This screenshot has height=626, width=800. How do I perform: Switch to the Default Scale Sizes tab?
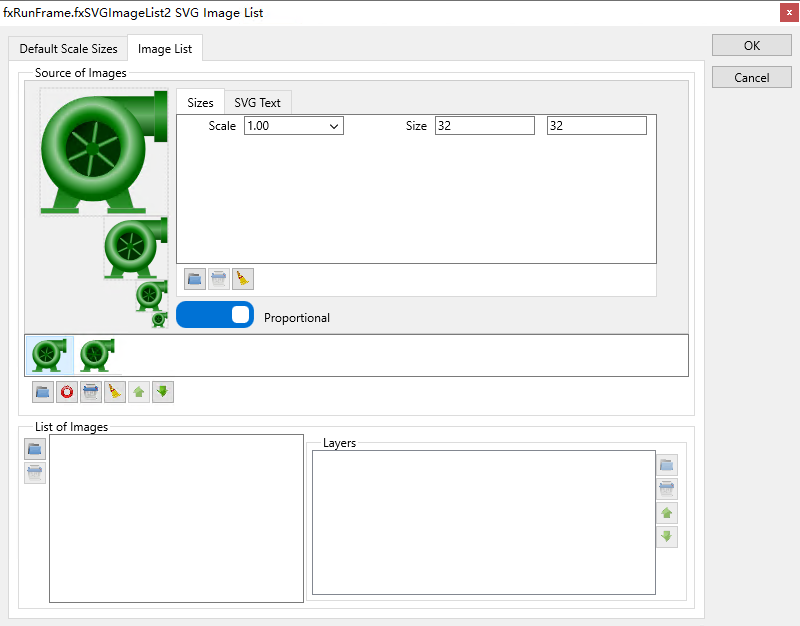click(x=68, y=48)
